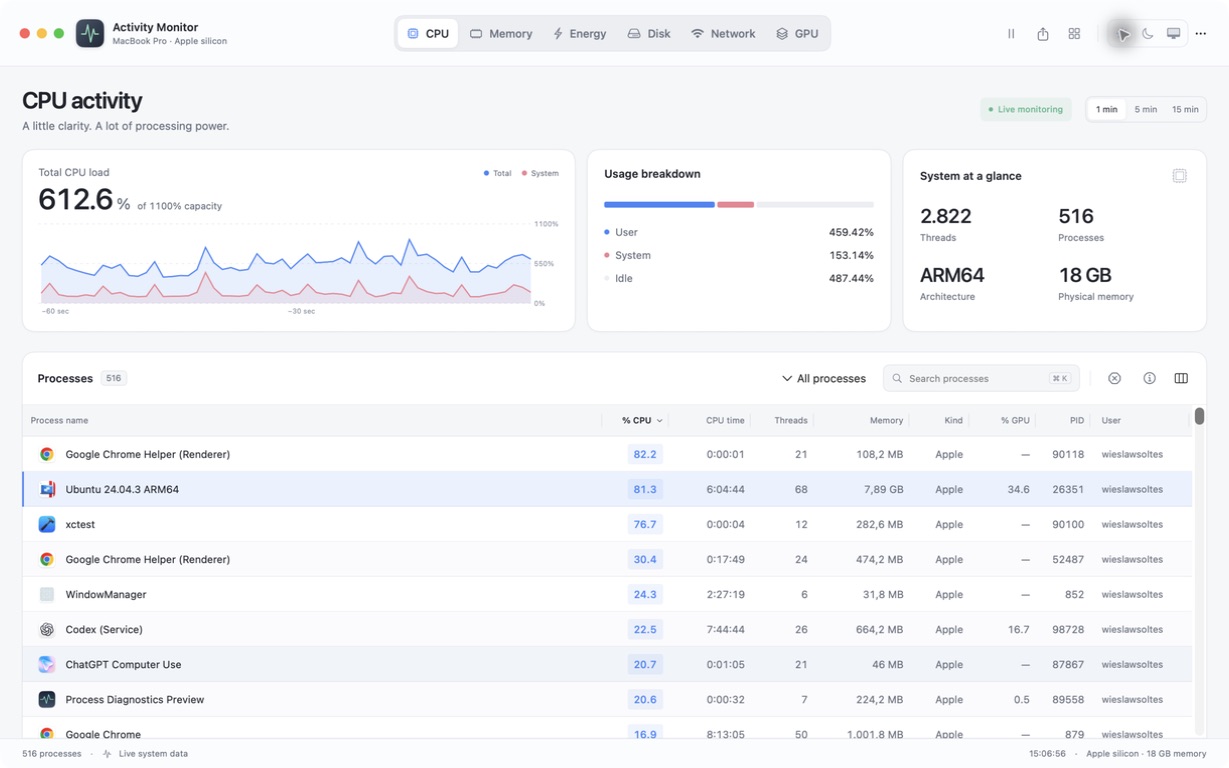
Task: Click the 2.822 Threads stat
Action: coord(946,216)
